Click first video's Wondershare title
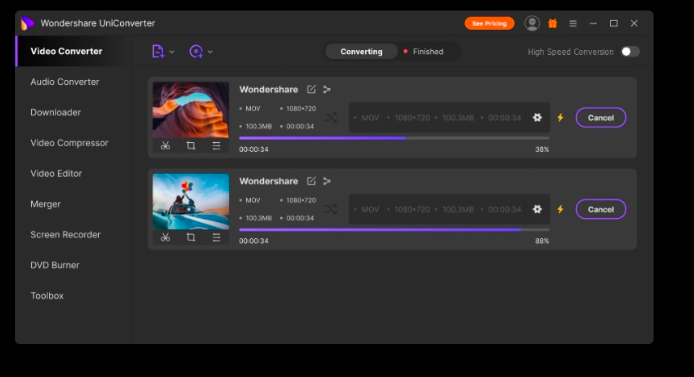The width and height of the screenshot is (694, 377). coord(269,89)
